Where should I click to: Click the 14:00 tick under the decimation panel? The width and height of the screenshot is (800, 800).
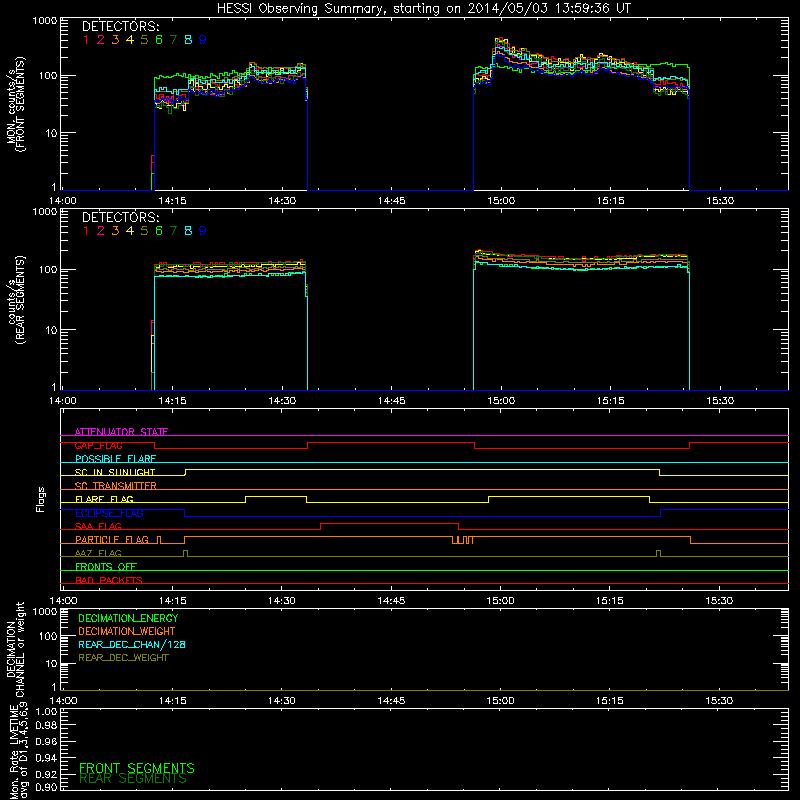[63, 701]
